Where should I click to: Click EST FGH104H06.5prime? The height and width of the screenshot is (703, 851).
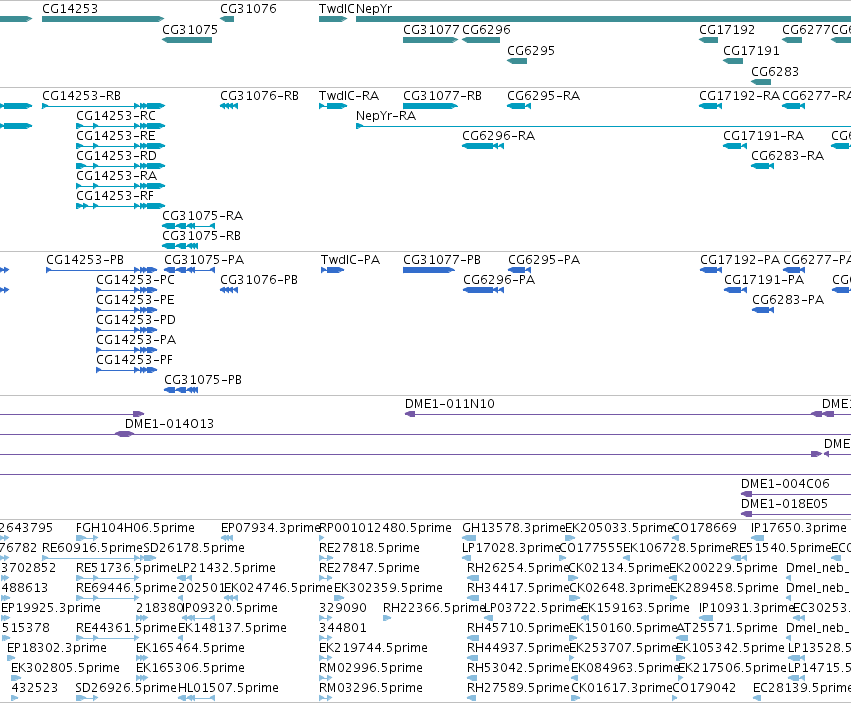[135, 528]
